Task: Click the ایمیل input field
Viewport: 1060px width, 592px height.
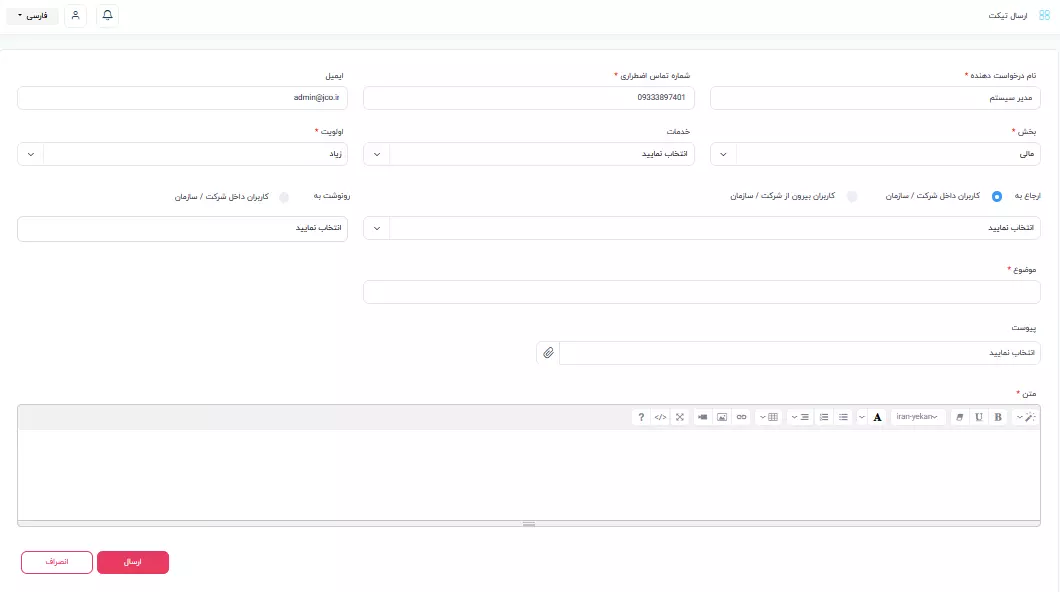Action: coord(183,98)
